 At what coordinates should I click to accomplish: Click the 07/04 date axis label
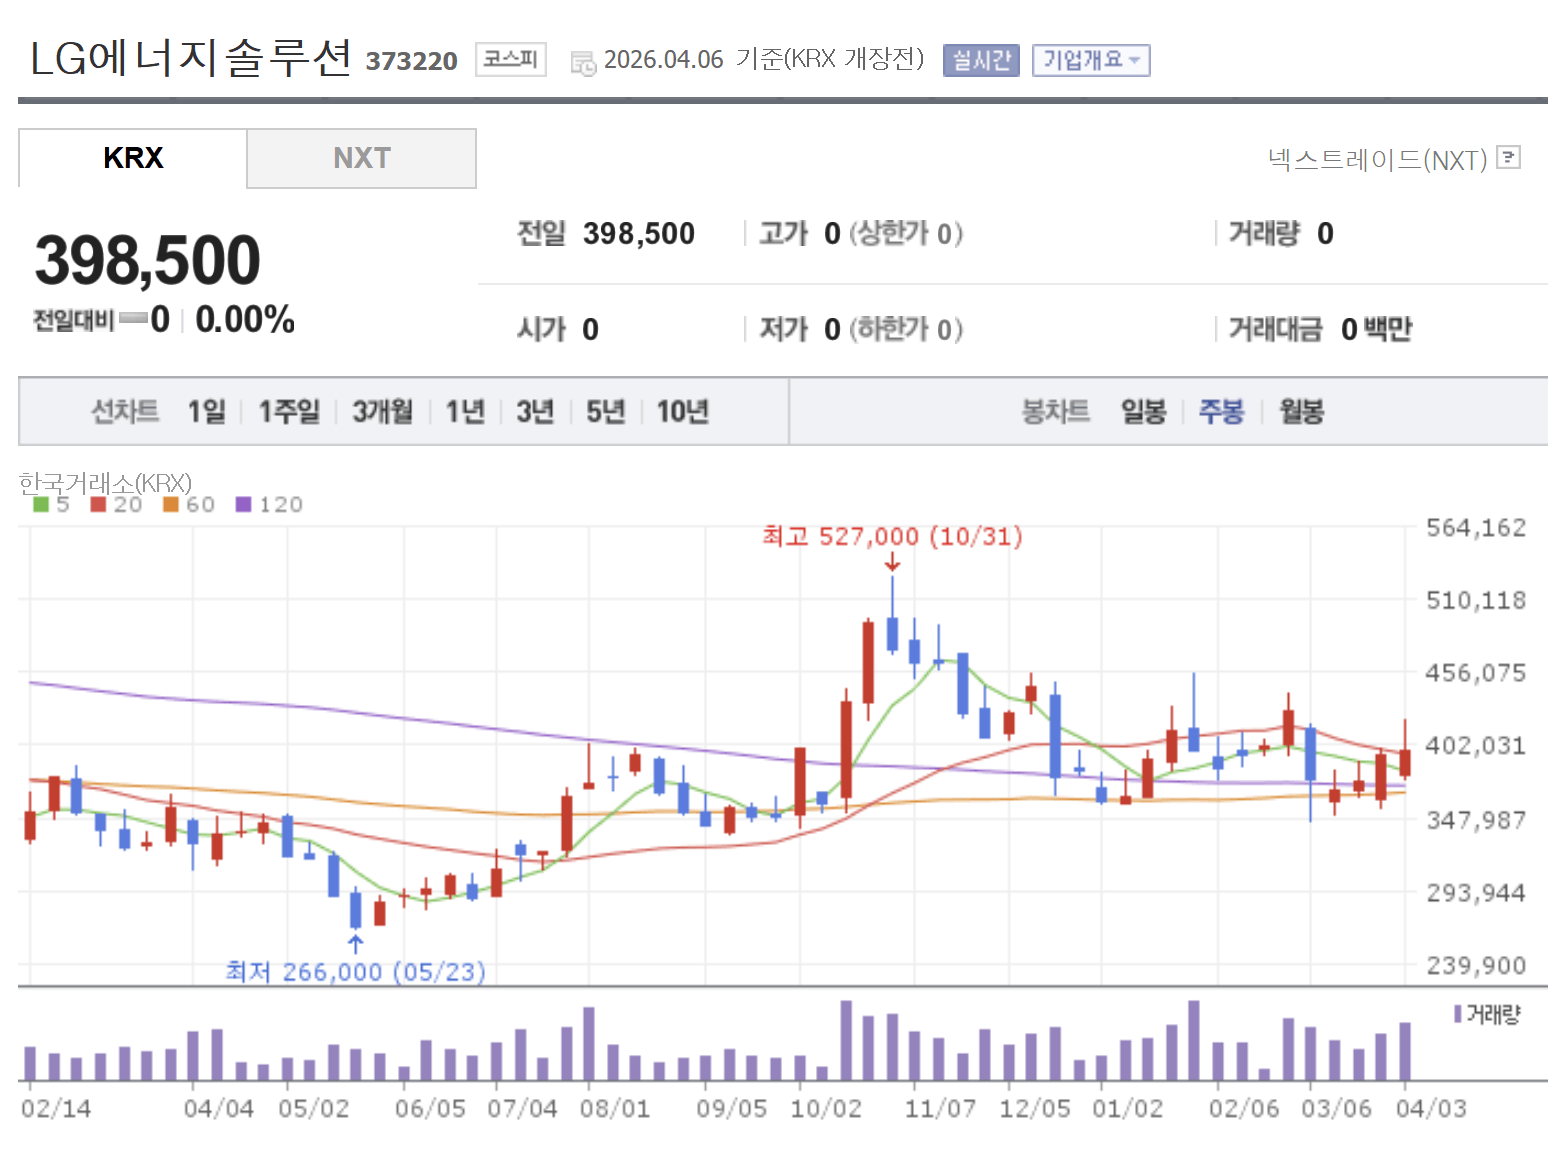coord(523,1108)
